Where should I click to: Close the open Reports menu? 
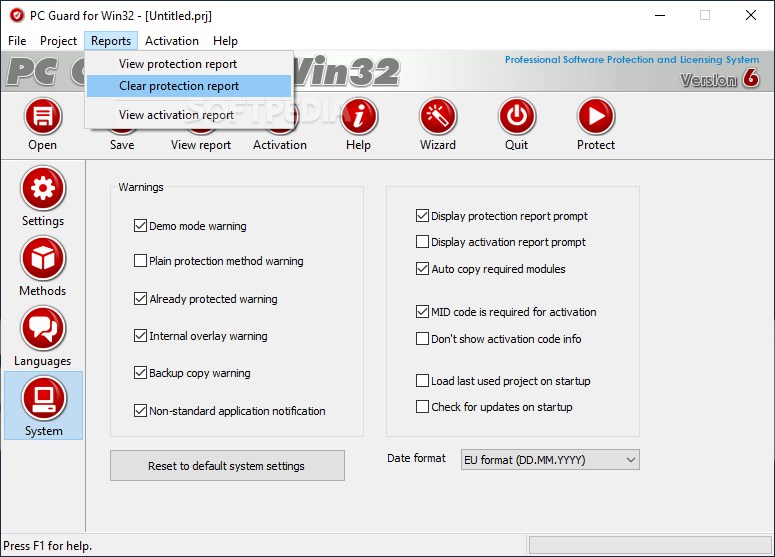point(111,41)
